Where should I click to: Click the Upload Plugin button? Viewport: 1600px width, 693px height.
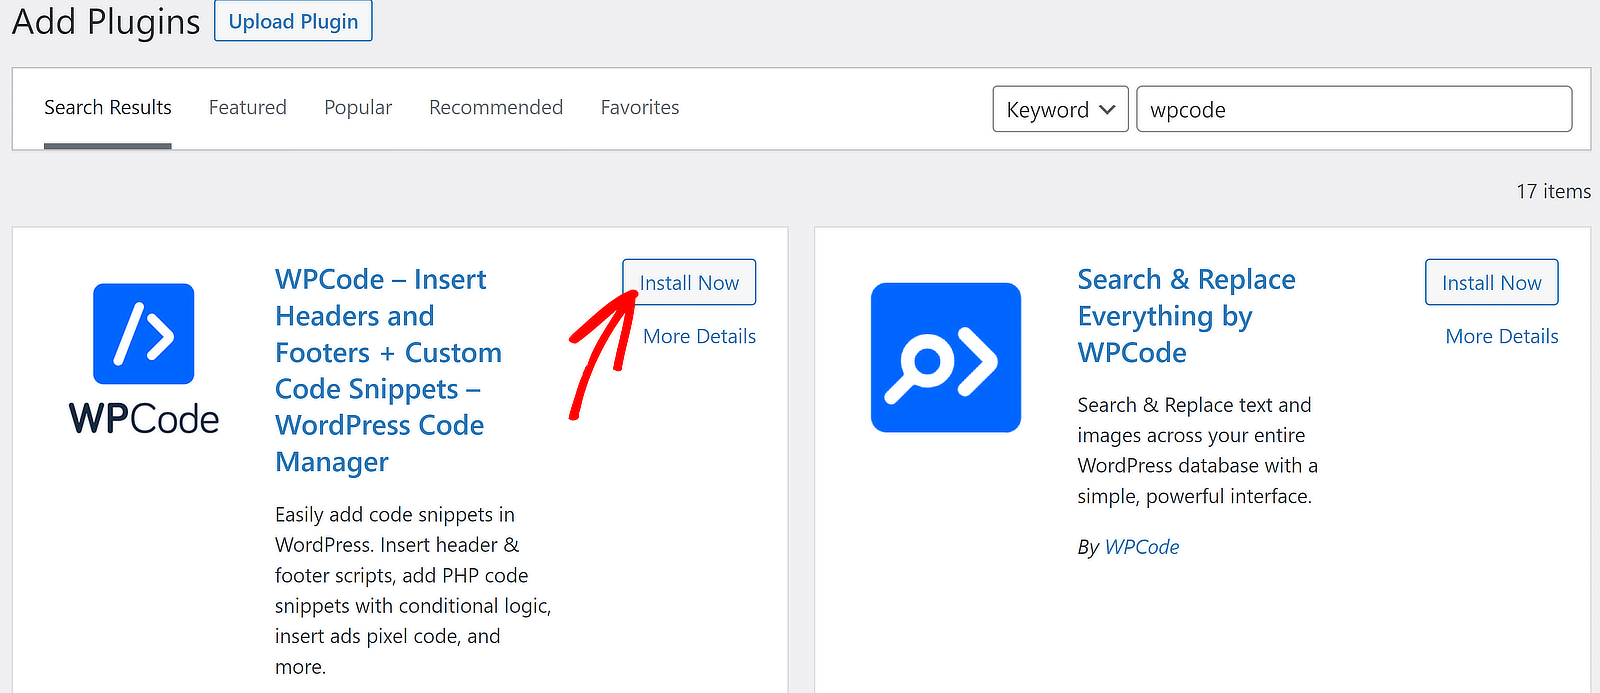click(293, 21)
